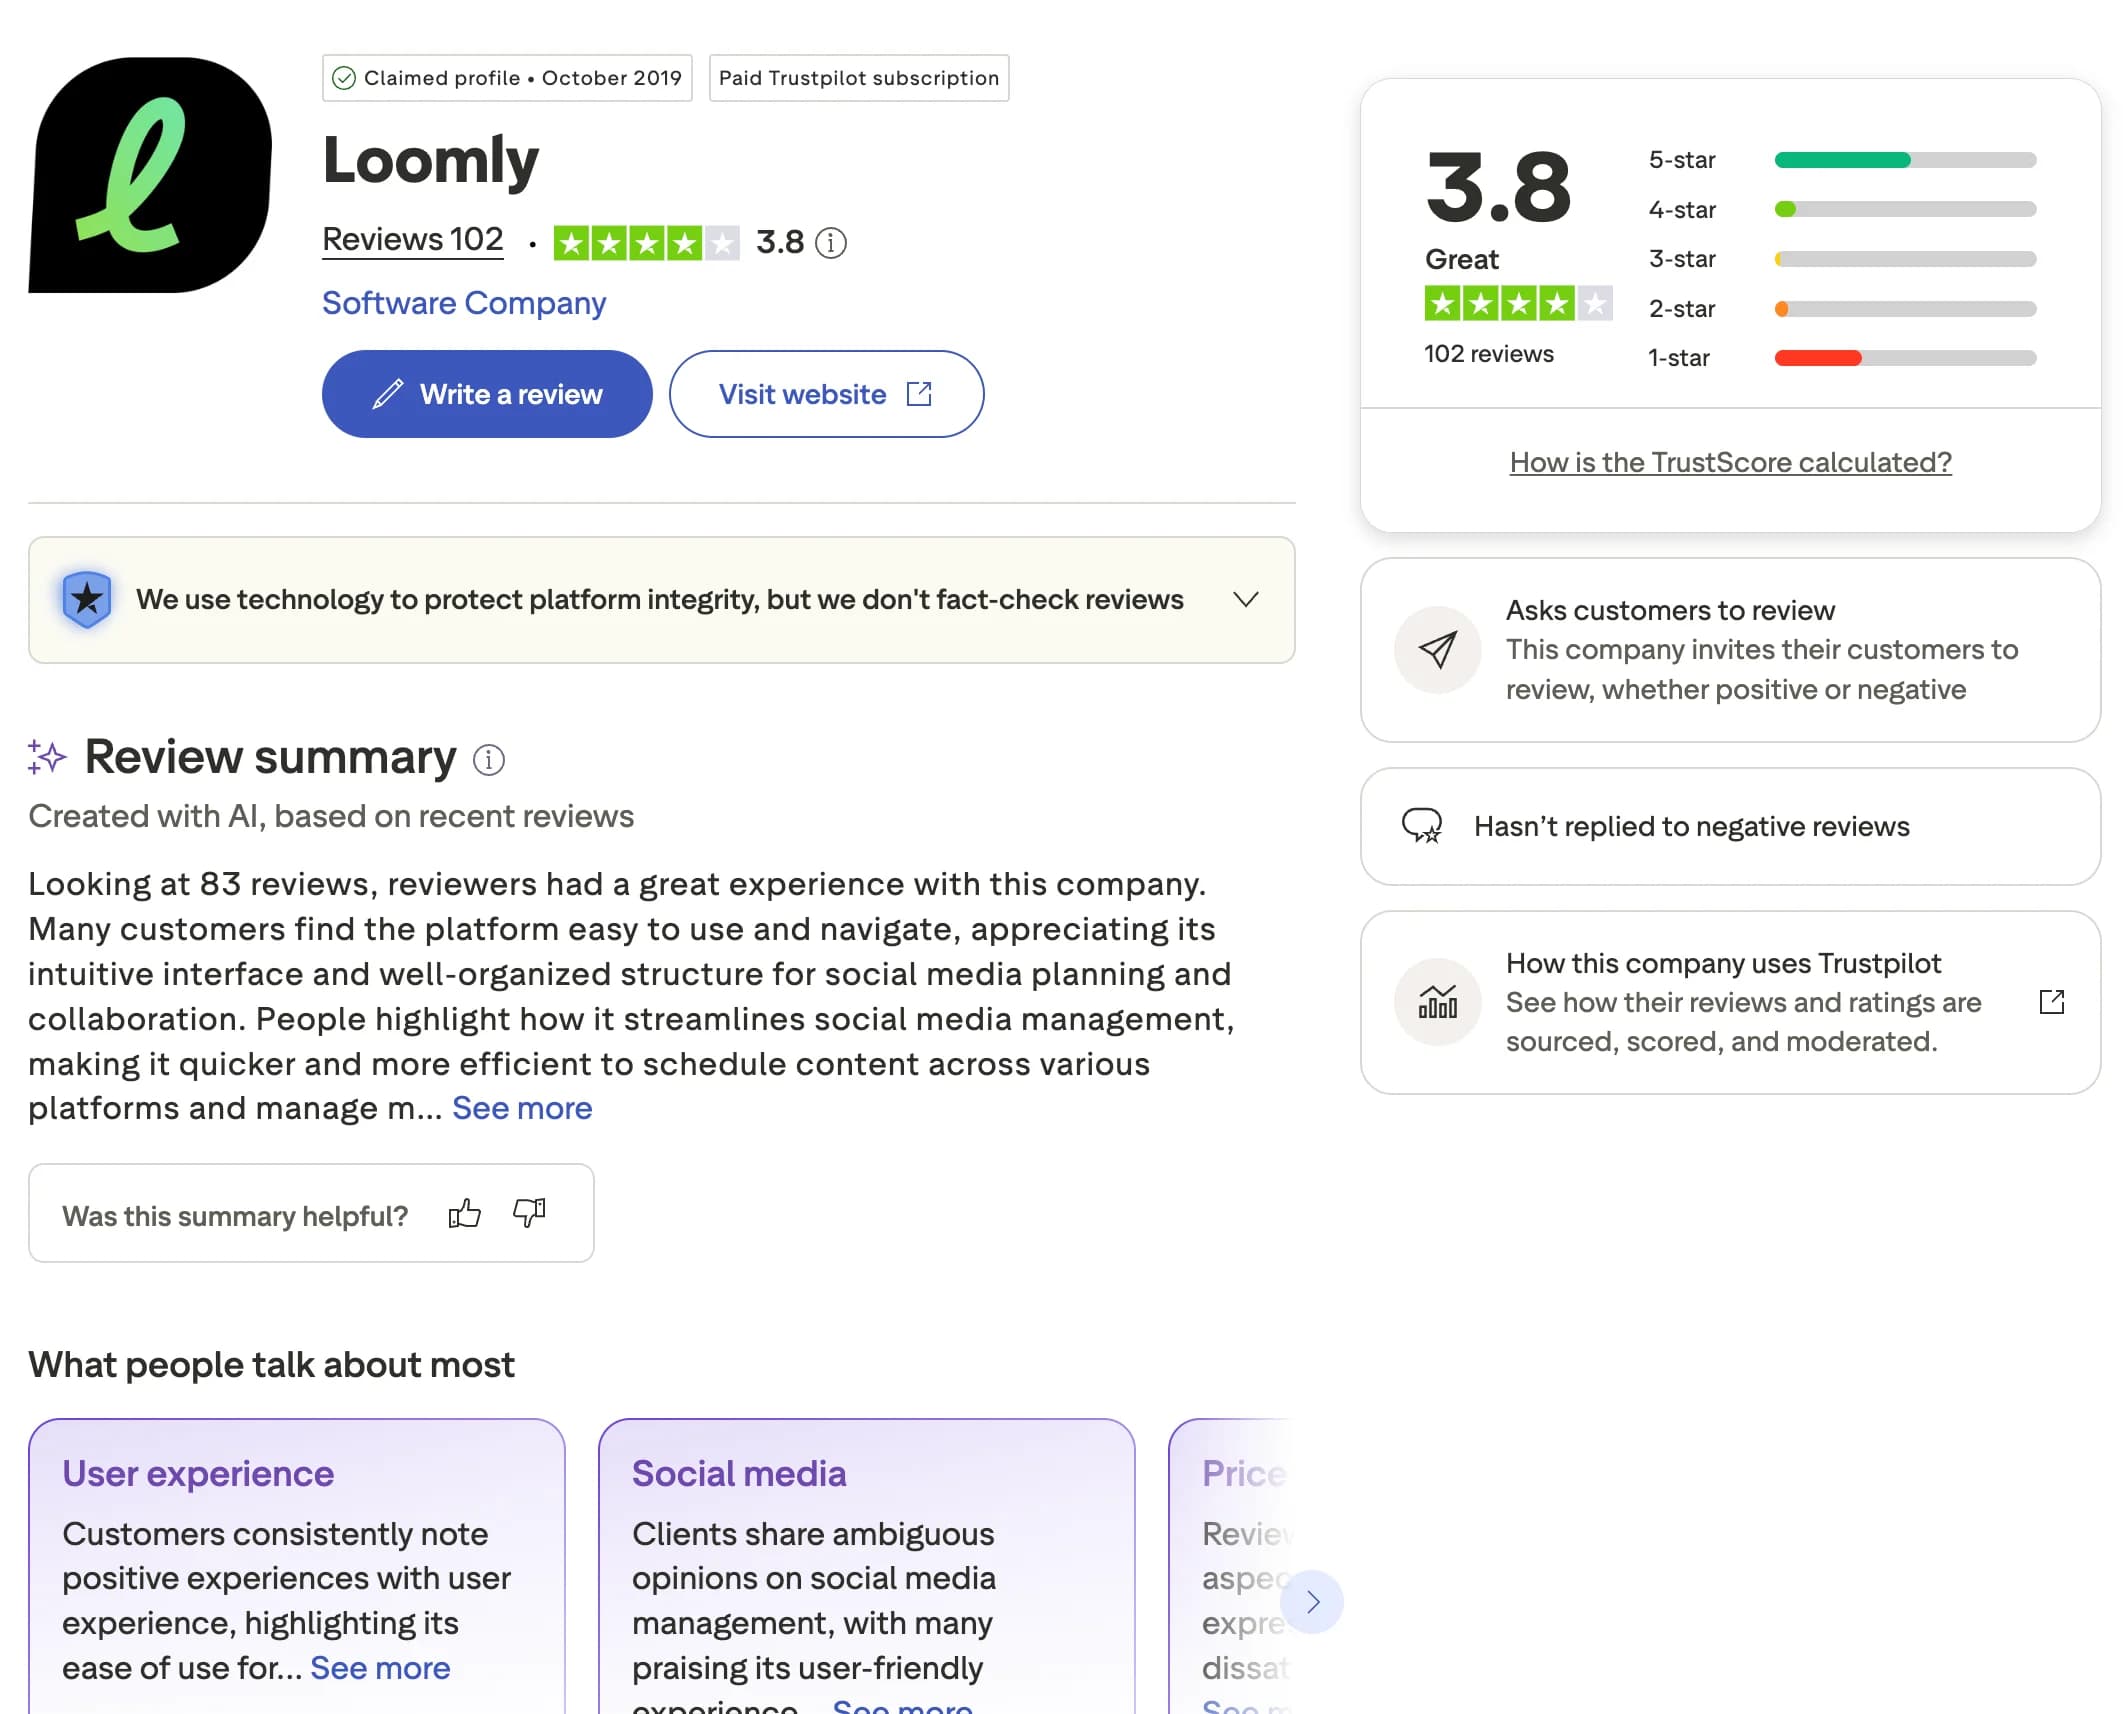Image resolution: width=2128 pixels, height=1714 pixels.
Task: Click the shield star integrity icon
Action: click(87, 599)
